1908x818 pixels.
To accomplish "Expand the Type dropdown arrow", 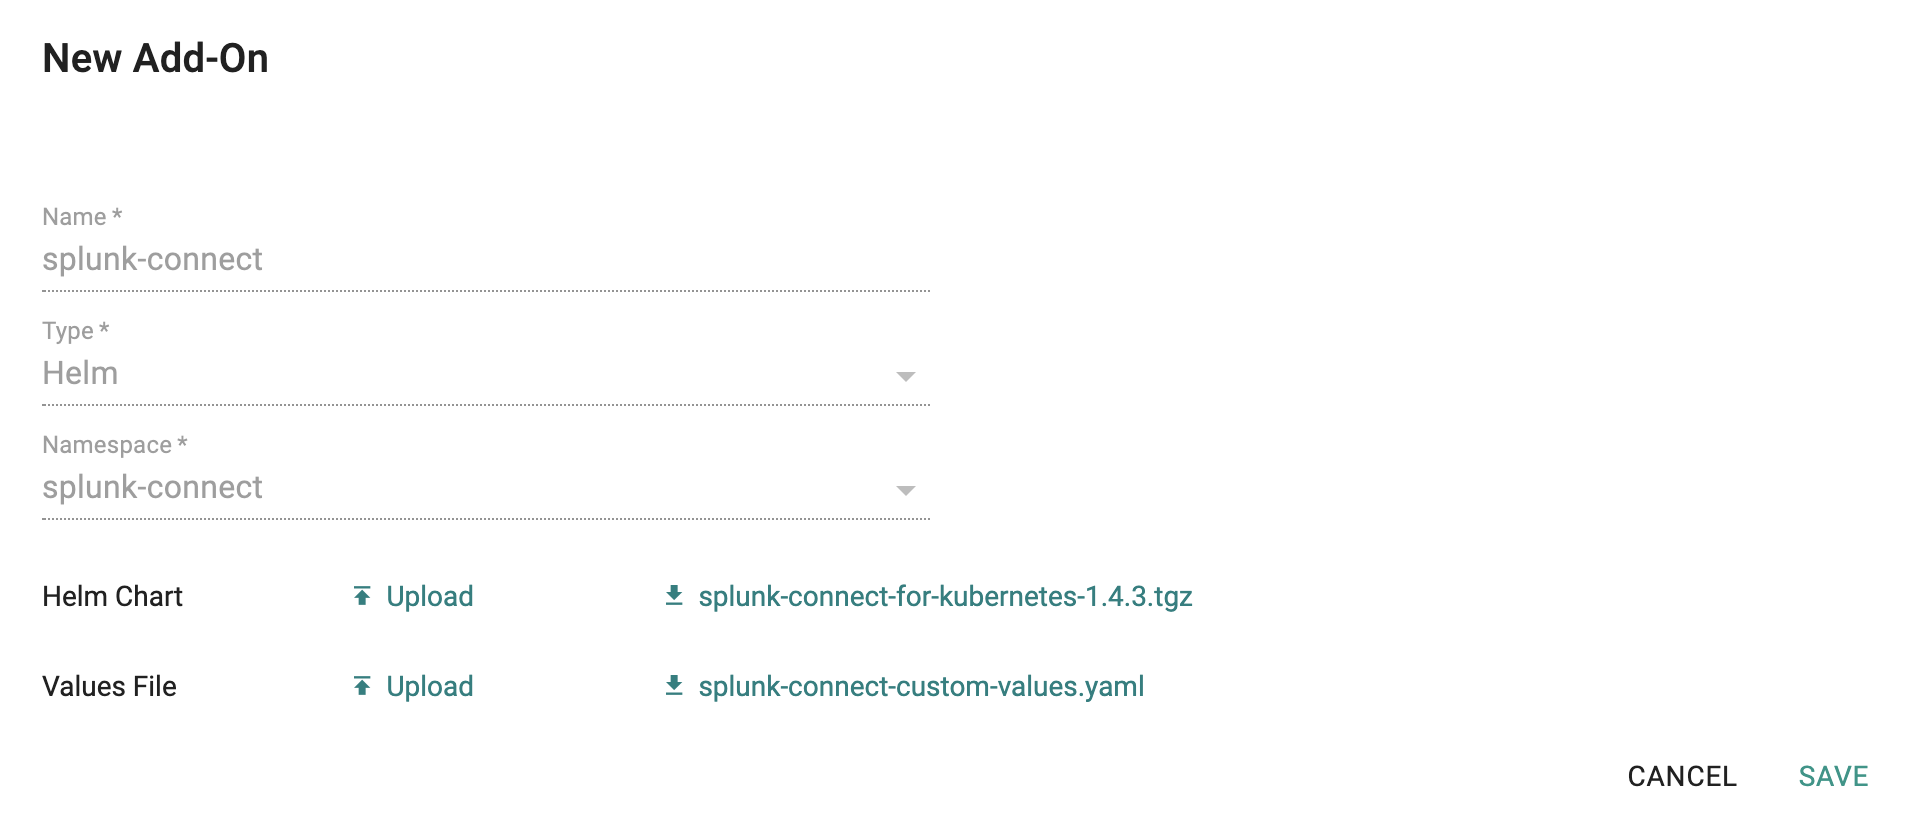I will pos(906,377).
